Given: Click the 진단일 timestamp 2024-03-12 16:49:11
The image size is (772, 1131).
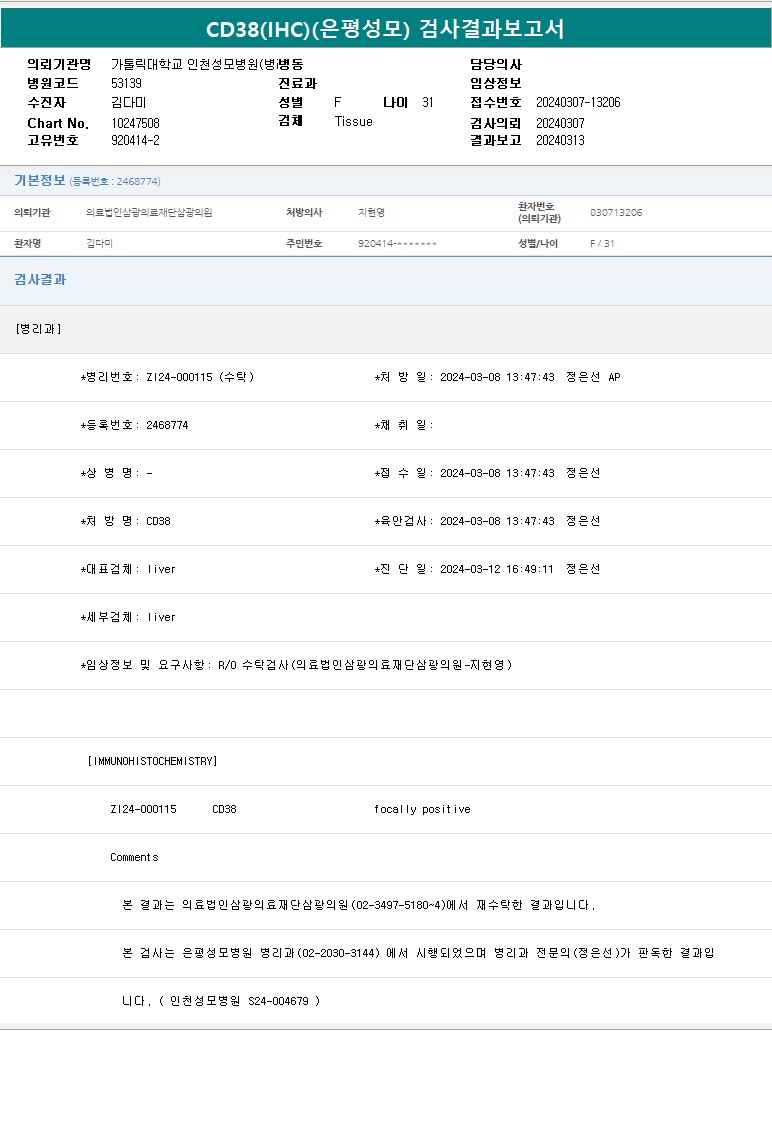Looking at the screenshot, I should tap(497, 569).
